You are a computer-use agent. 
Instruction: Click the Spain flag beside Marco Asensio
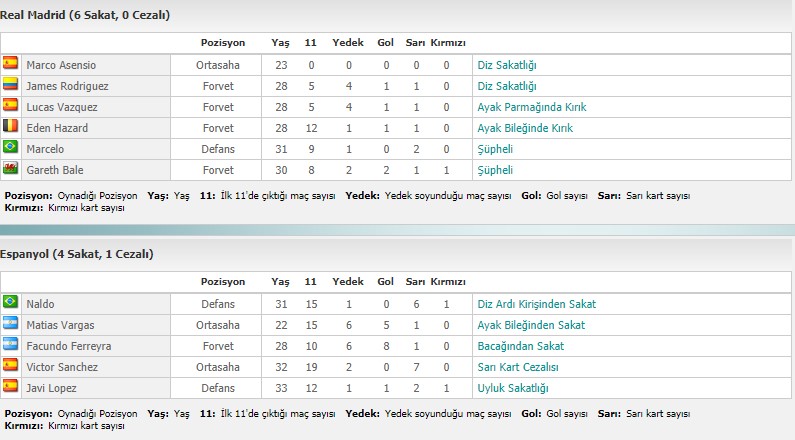[x=10, y=63]
